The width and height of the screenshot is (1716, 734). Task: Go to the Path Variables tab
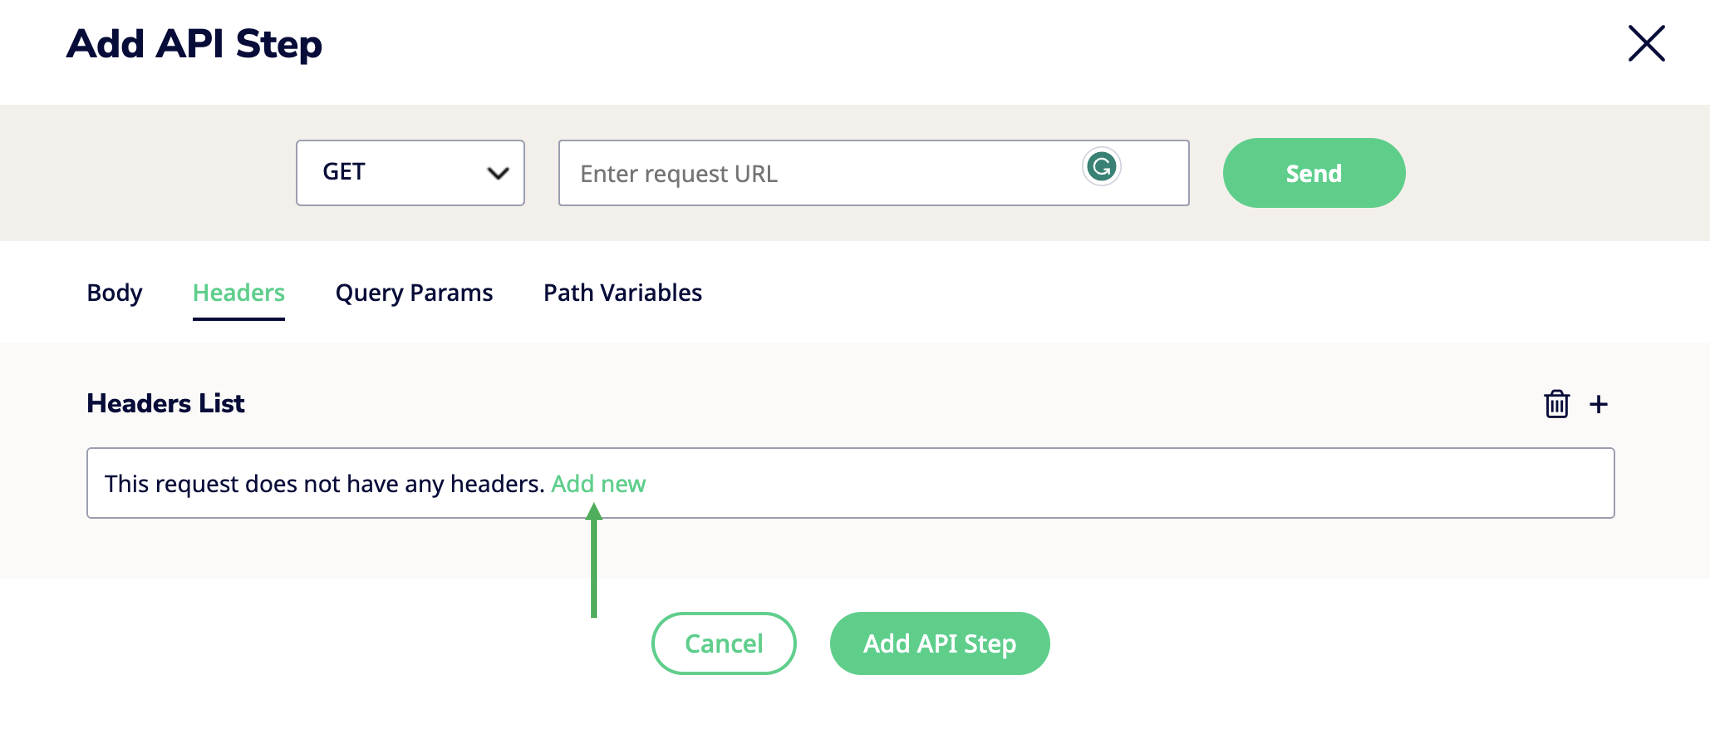point(623,293)
